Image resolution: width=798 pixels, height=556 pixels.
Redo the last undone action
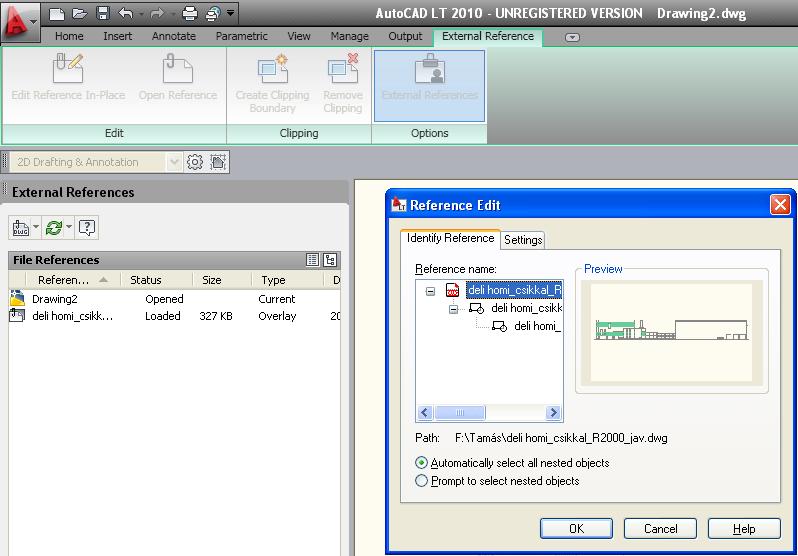[157, 13]
